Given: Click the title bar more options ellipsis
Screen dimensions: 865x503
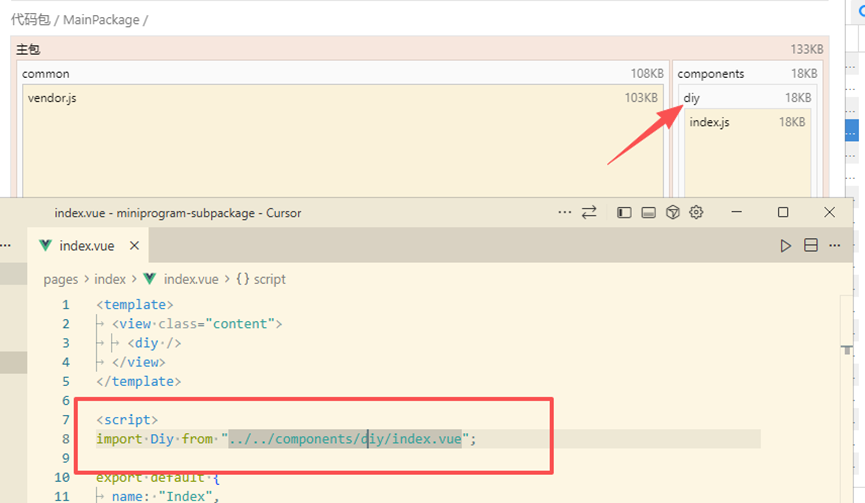Looking at the screenshot, I should pos(565,212).
